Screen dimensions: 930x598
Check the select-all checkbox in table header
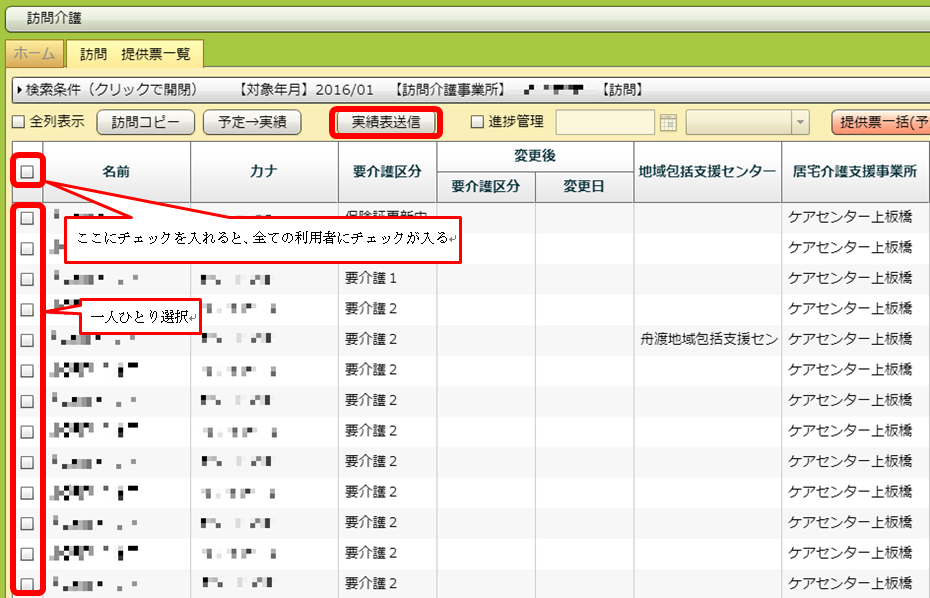(x=27, y=171)
